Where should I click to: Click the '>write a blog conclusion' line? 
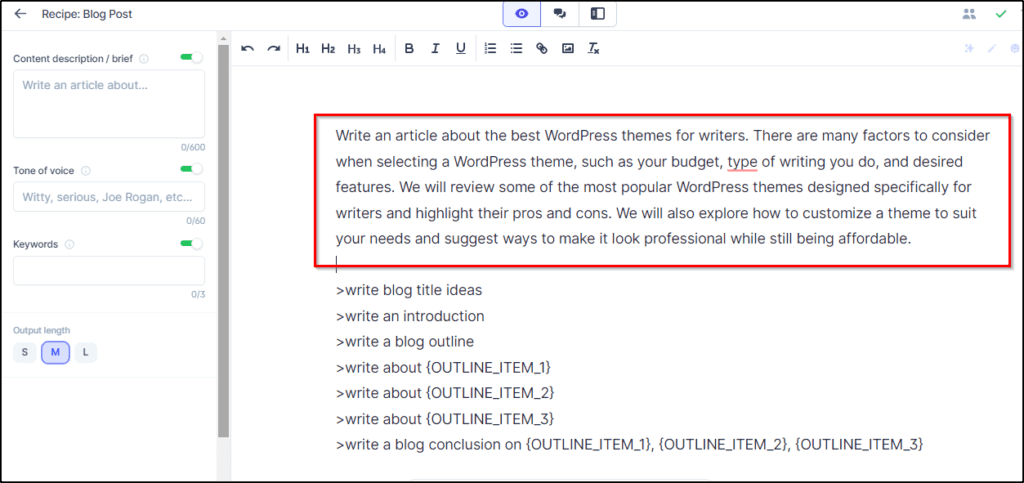[630, 444]
